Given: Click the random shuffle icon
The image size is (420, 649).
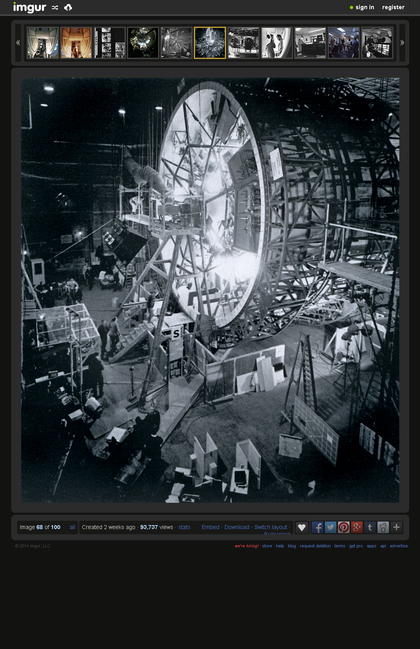Looking at the screenshot, I should 55,7.
